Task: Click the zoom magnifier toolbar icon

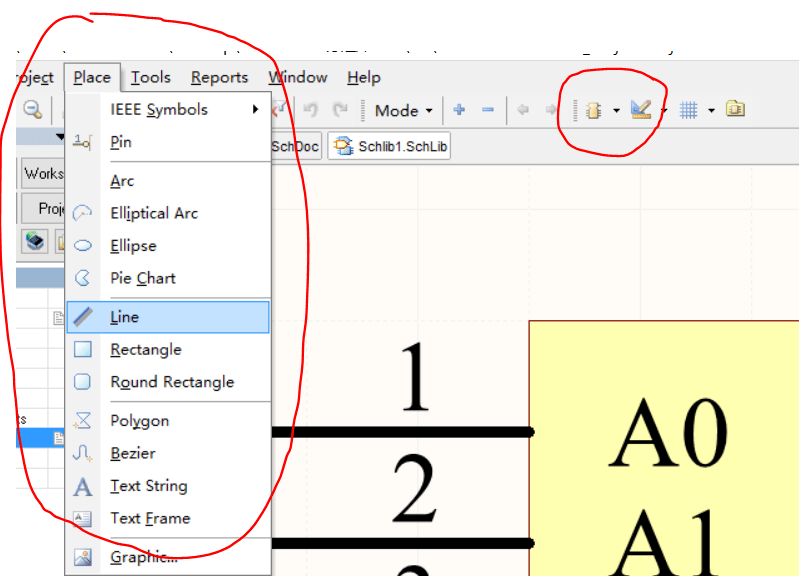Action: (33, 110)
